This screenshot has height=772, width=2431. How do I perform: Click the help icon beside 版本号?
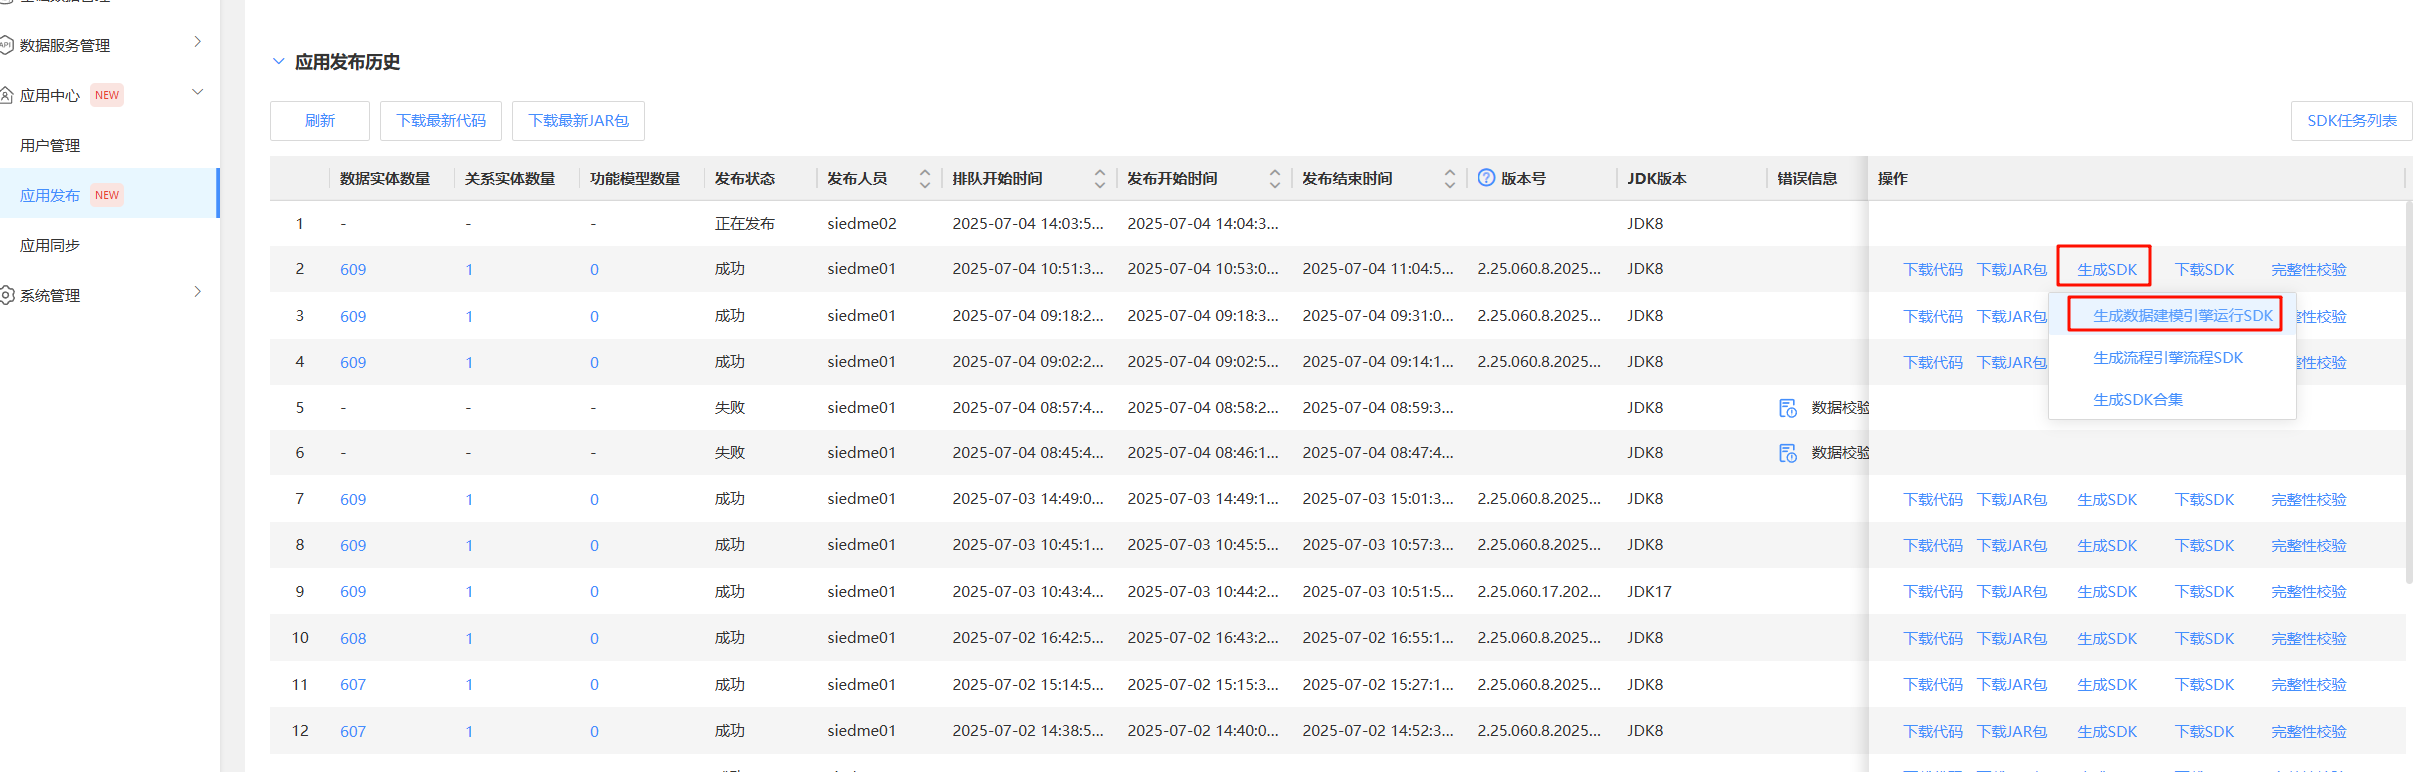tap(1486, 178)
